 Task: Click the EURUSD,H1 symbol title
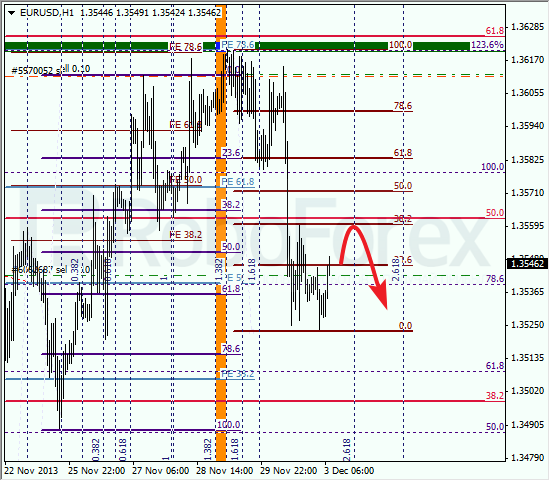[47, 13]
